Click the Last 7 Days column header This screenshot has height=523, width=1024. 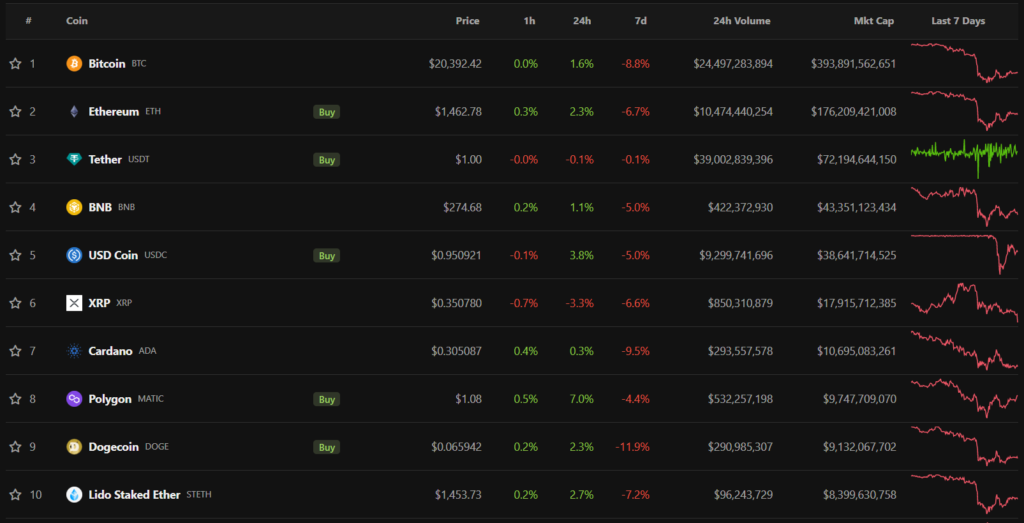pyautogui.click(x=958, y=21)
